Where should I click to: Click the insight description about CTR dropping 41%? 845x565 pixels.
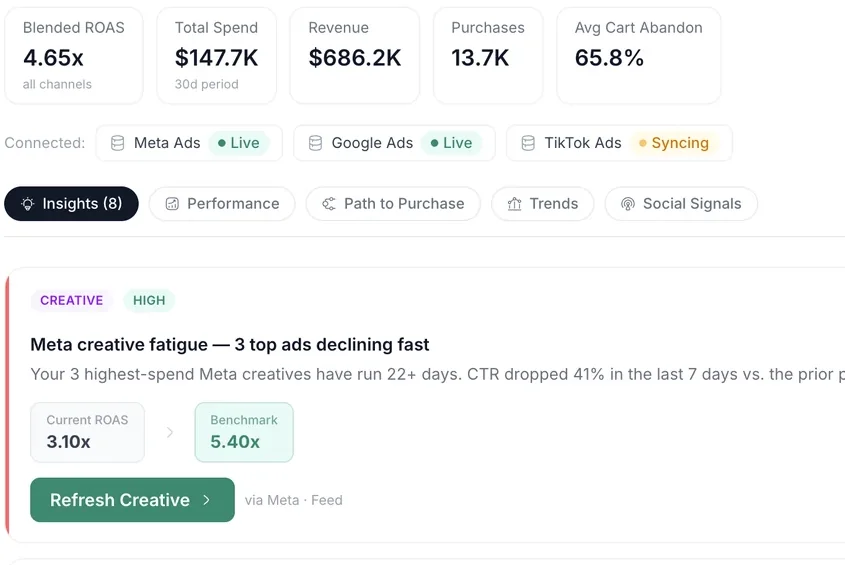(x=438, y=374)
